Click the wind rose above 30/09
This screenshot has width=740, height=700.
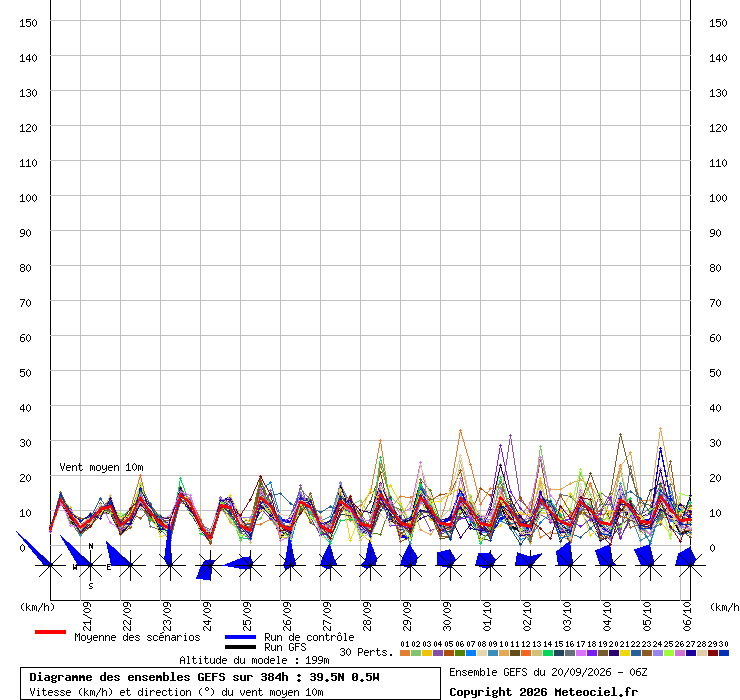coord(450,565)
